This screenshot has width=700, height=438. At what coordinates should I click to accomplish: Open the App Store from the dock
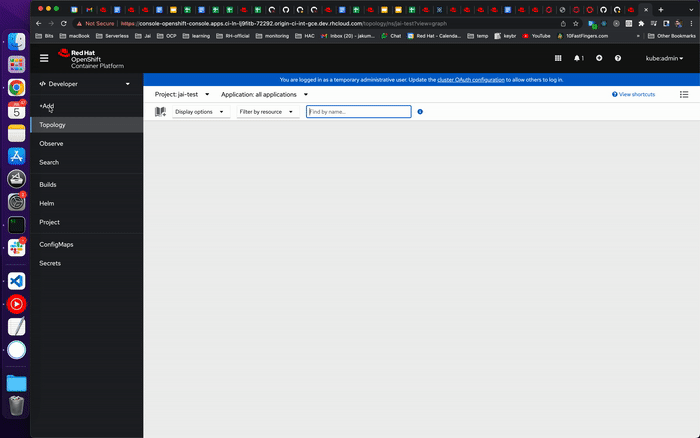17,156
